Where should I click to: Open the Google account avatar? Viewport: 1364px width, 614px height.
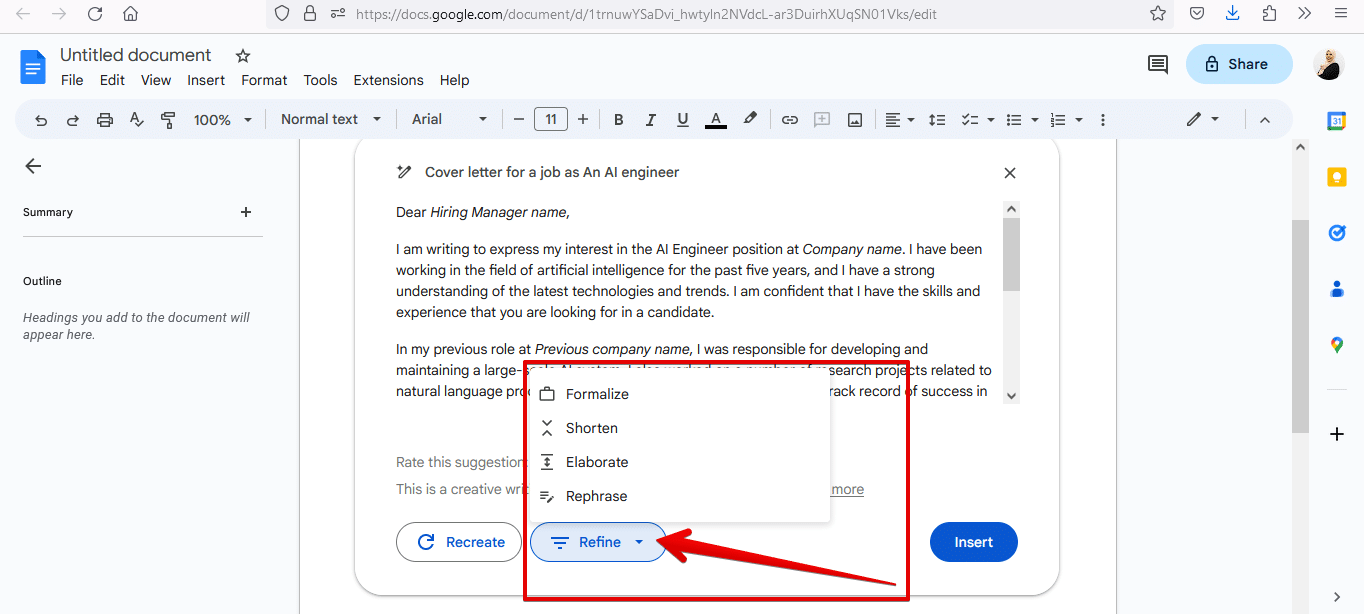pyautogui.click(x=1329, y=64)
